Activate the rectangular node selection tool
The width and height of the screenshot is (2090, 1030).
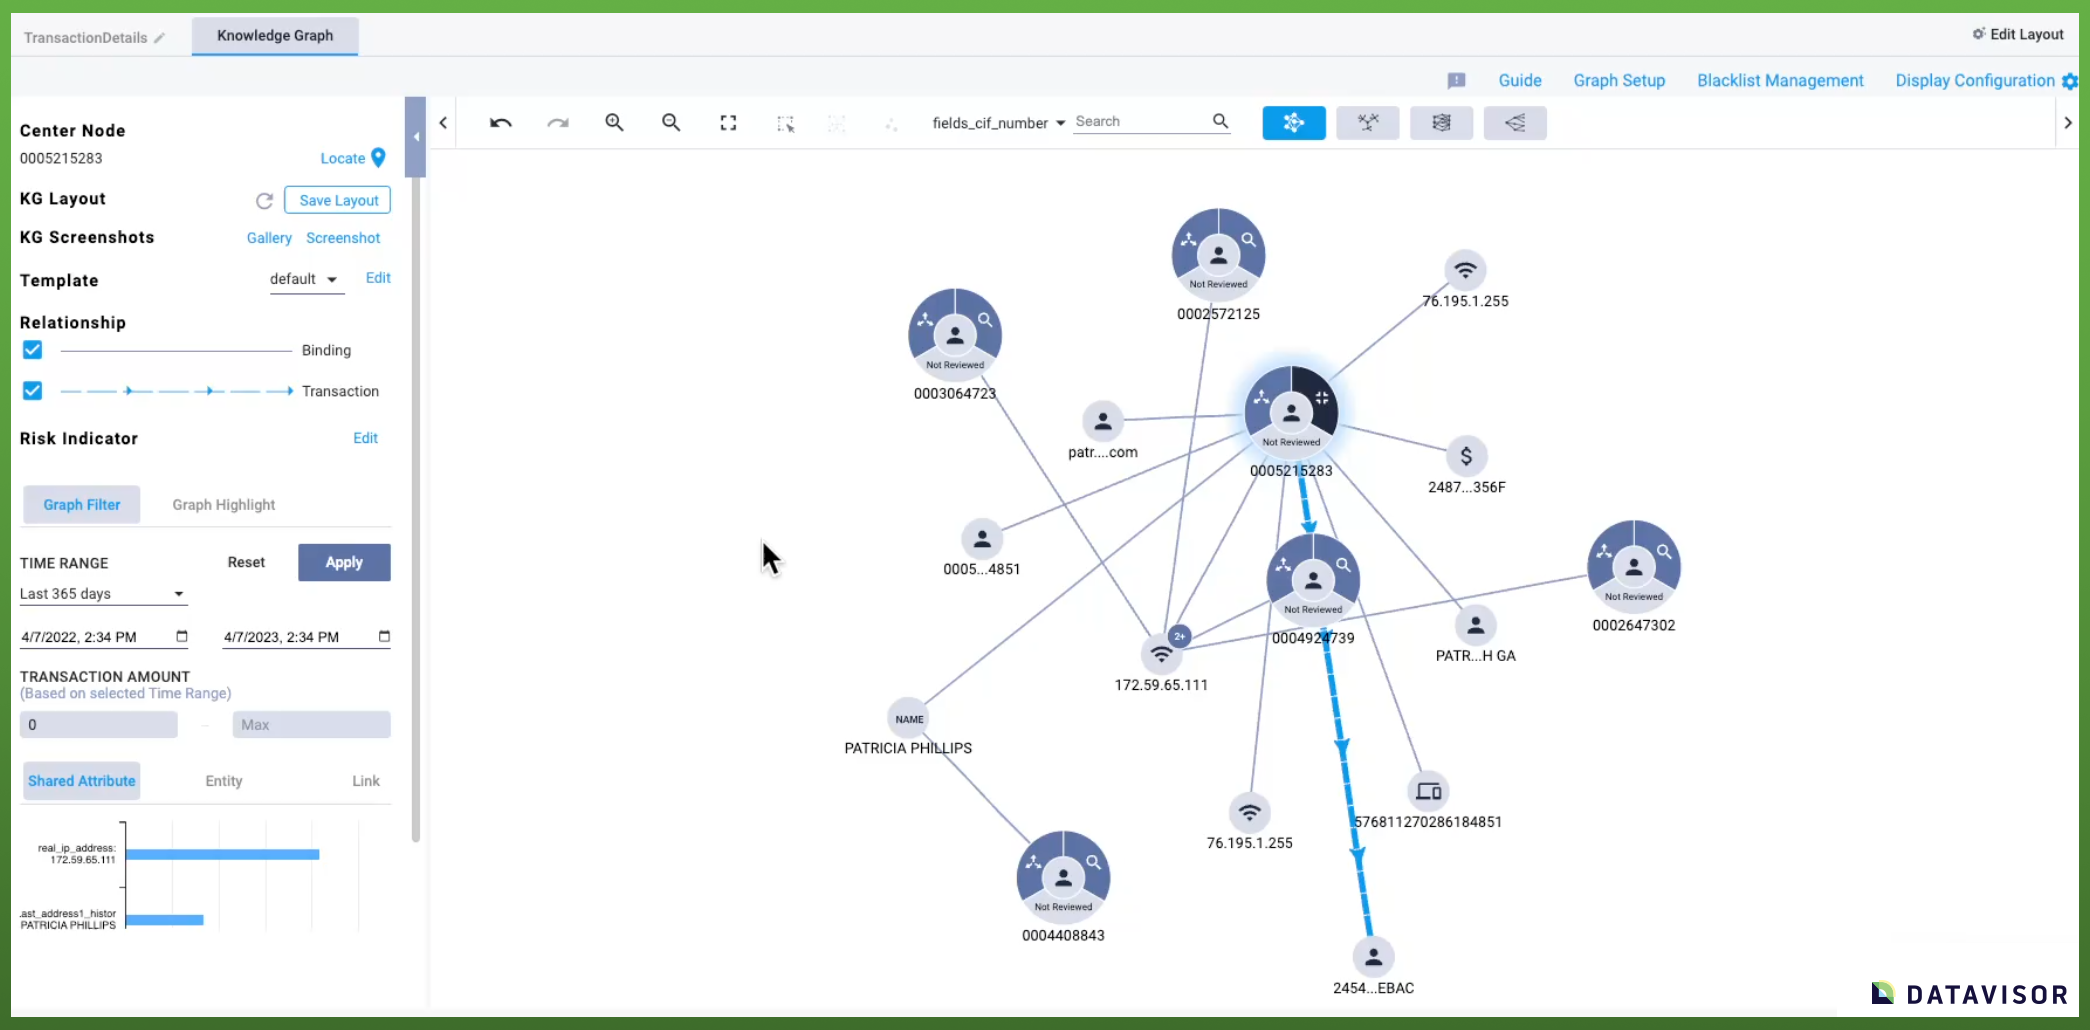[x=786, y=122]
